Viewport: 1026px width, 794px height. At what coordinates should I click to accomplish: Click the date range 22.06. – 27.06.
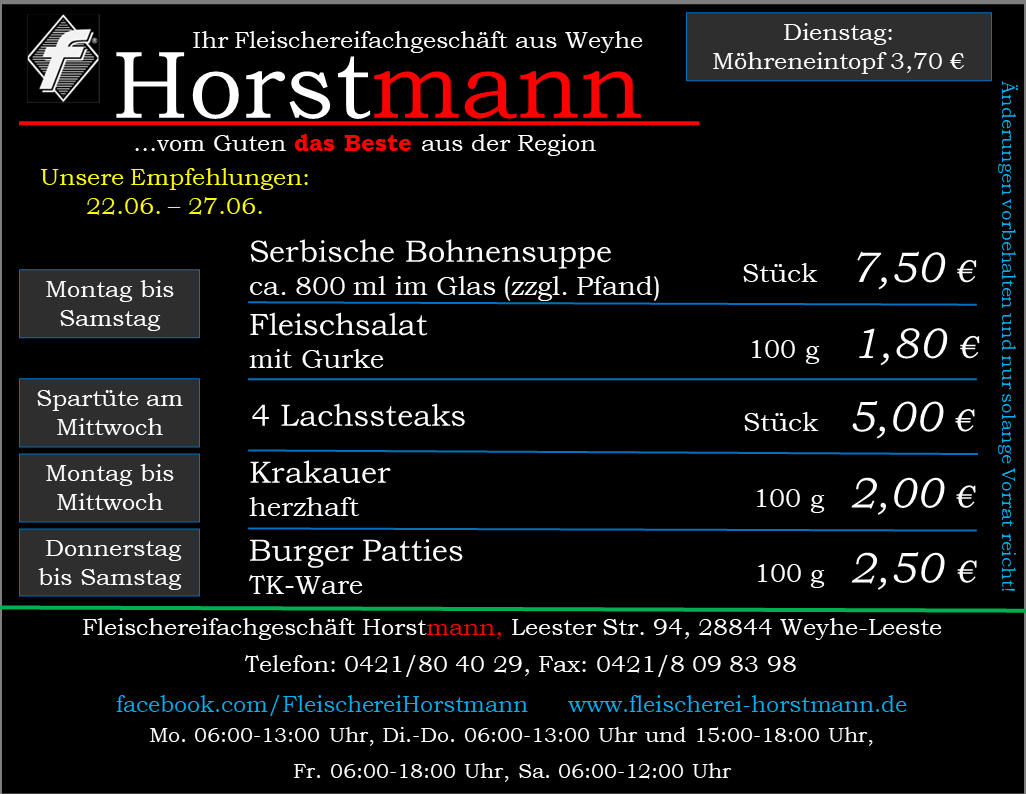pos(175,206)
